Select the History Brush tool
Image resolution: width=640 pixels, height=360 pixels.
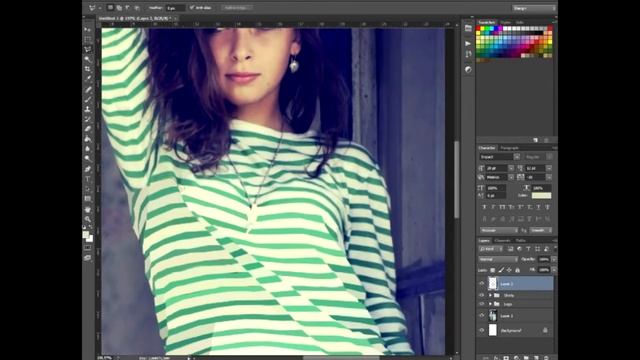(88, 119)
